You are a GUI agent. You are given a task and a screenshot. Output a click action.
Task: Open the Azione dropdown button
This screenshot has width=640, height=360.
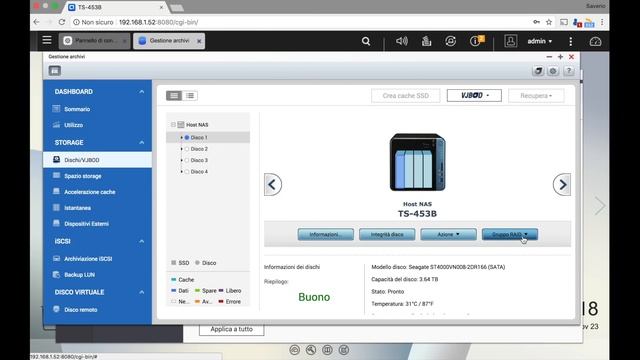[x=448, y=234]
